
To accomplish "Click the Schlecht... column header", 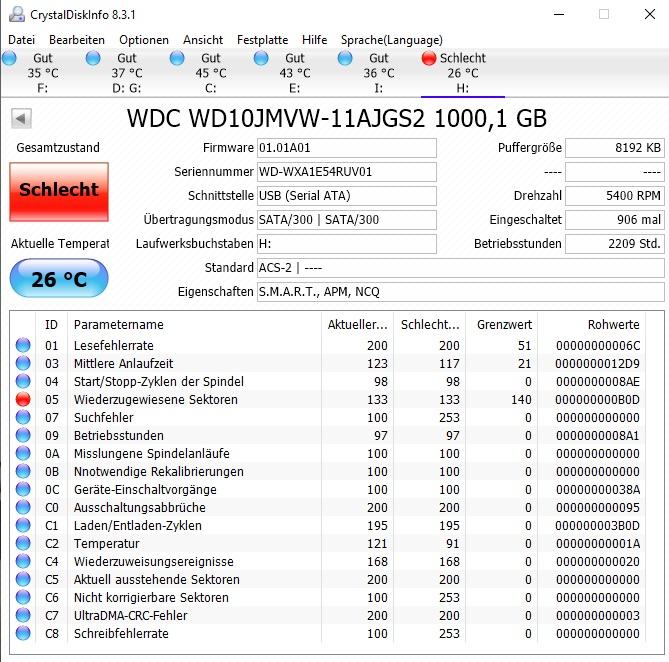I will point(430,325).
